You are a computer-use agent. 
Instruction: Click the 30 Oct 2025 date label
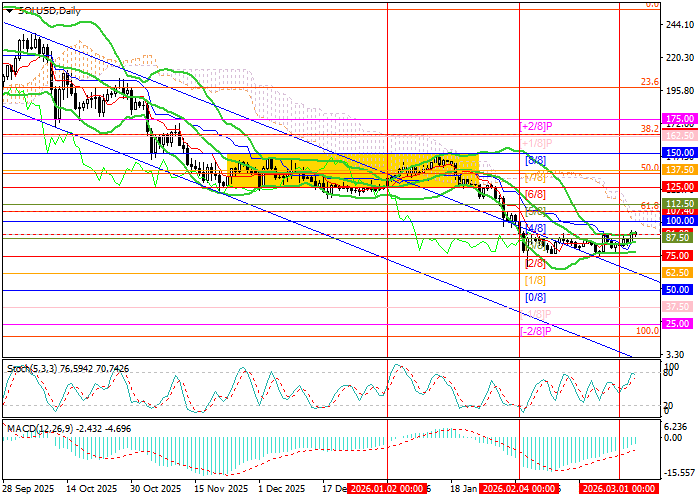tap(156, 488)
